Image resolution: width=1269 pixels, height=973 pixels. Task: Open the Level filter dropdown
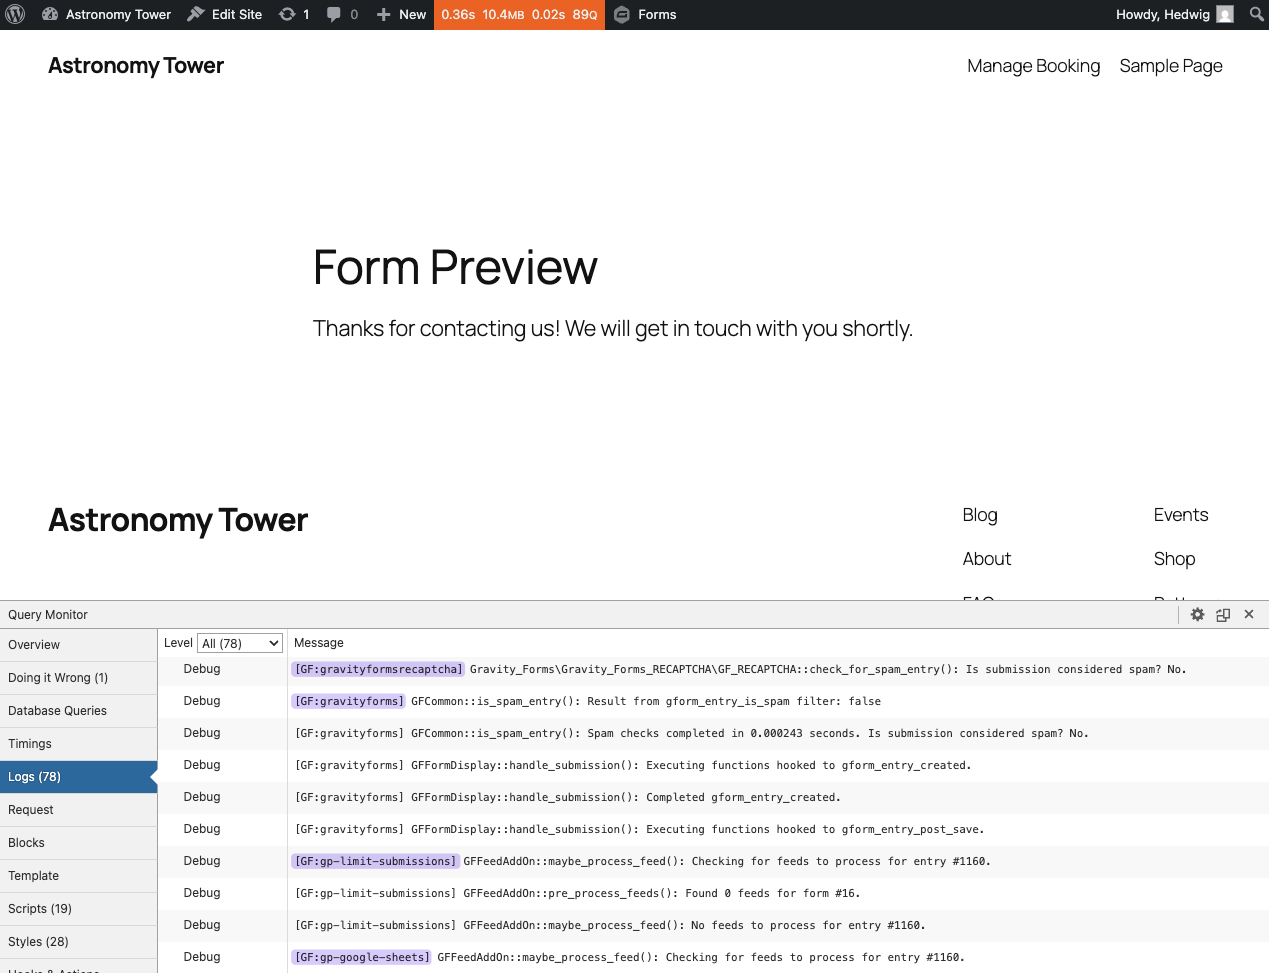240,643
